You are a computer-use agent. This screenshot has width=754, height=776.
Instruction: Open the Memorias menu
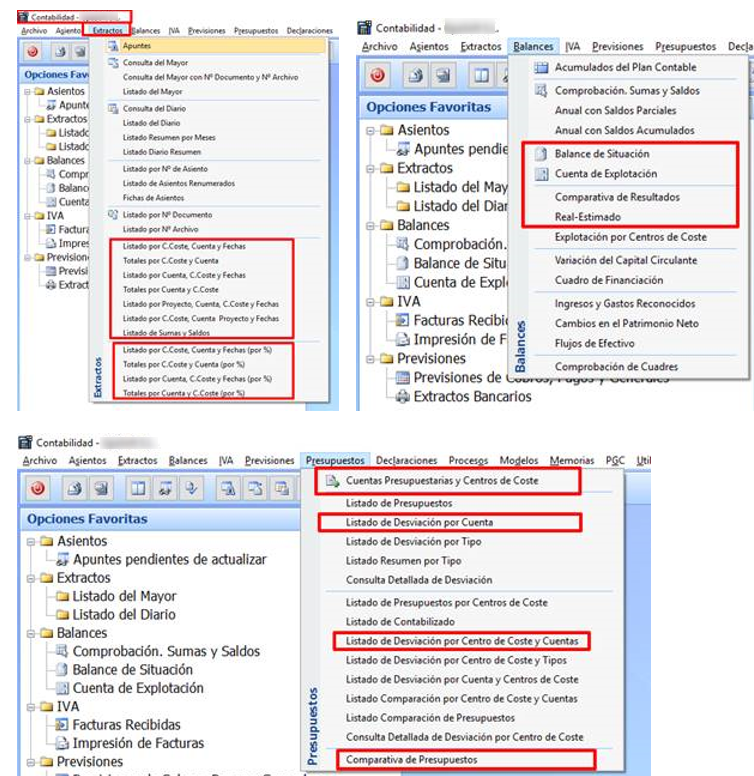[571, 461]
